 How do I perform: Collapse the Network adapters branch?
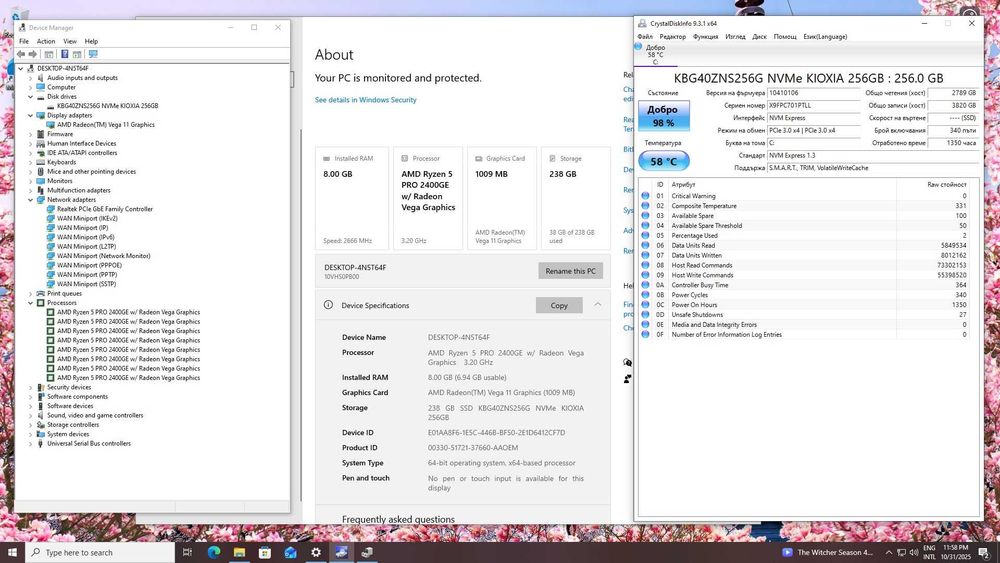pos(30,200)
